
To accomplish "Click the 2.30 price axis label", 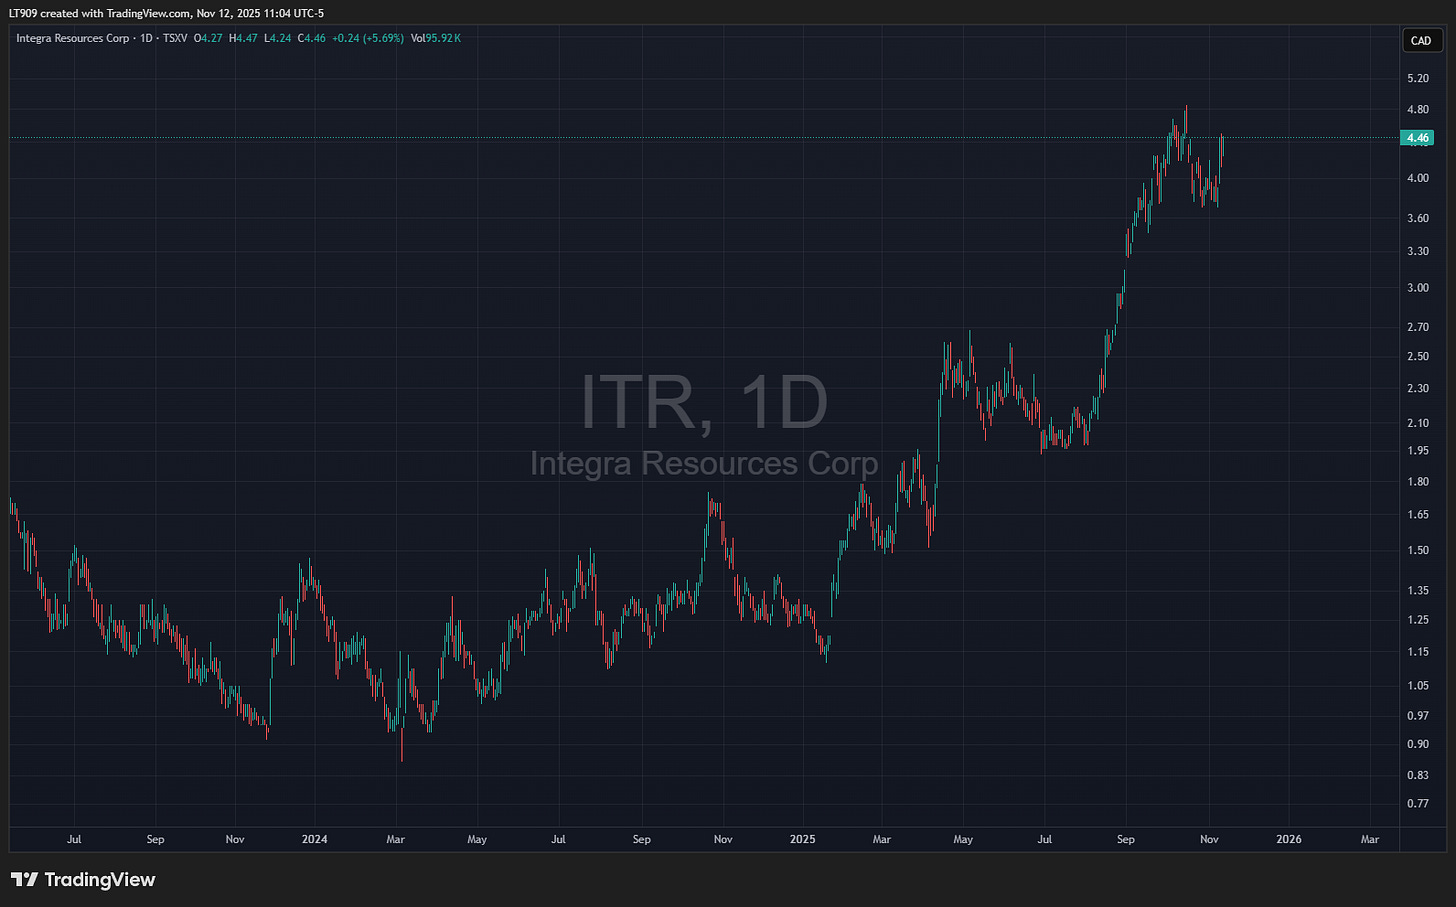I will [1417, 388].
